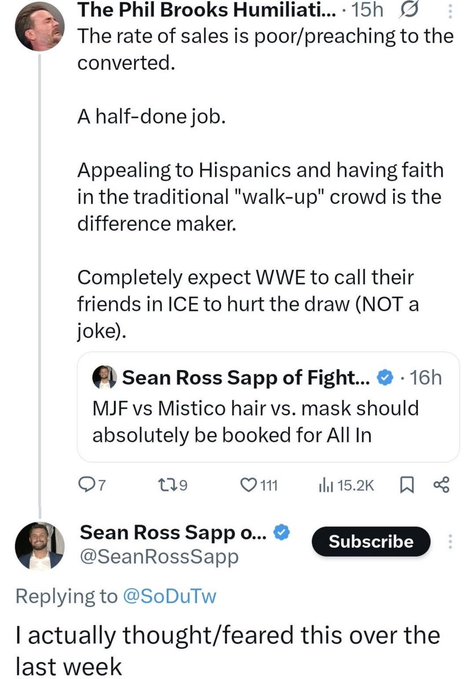This screenshot has height=679, width=475.
Task: Open @SeanRossSapp handle
Action: [x=159, y=557]
